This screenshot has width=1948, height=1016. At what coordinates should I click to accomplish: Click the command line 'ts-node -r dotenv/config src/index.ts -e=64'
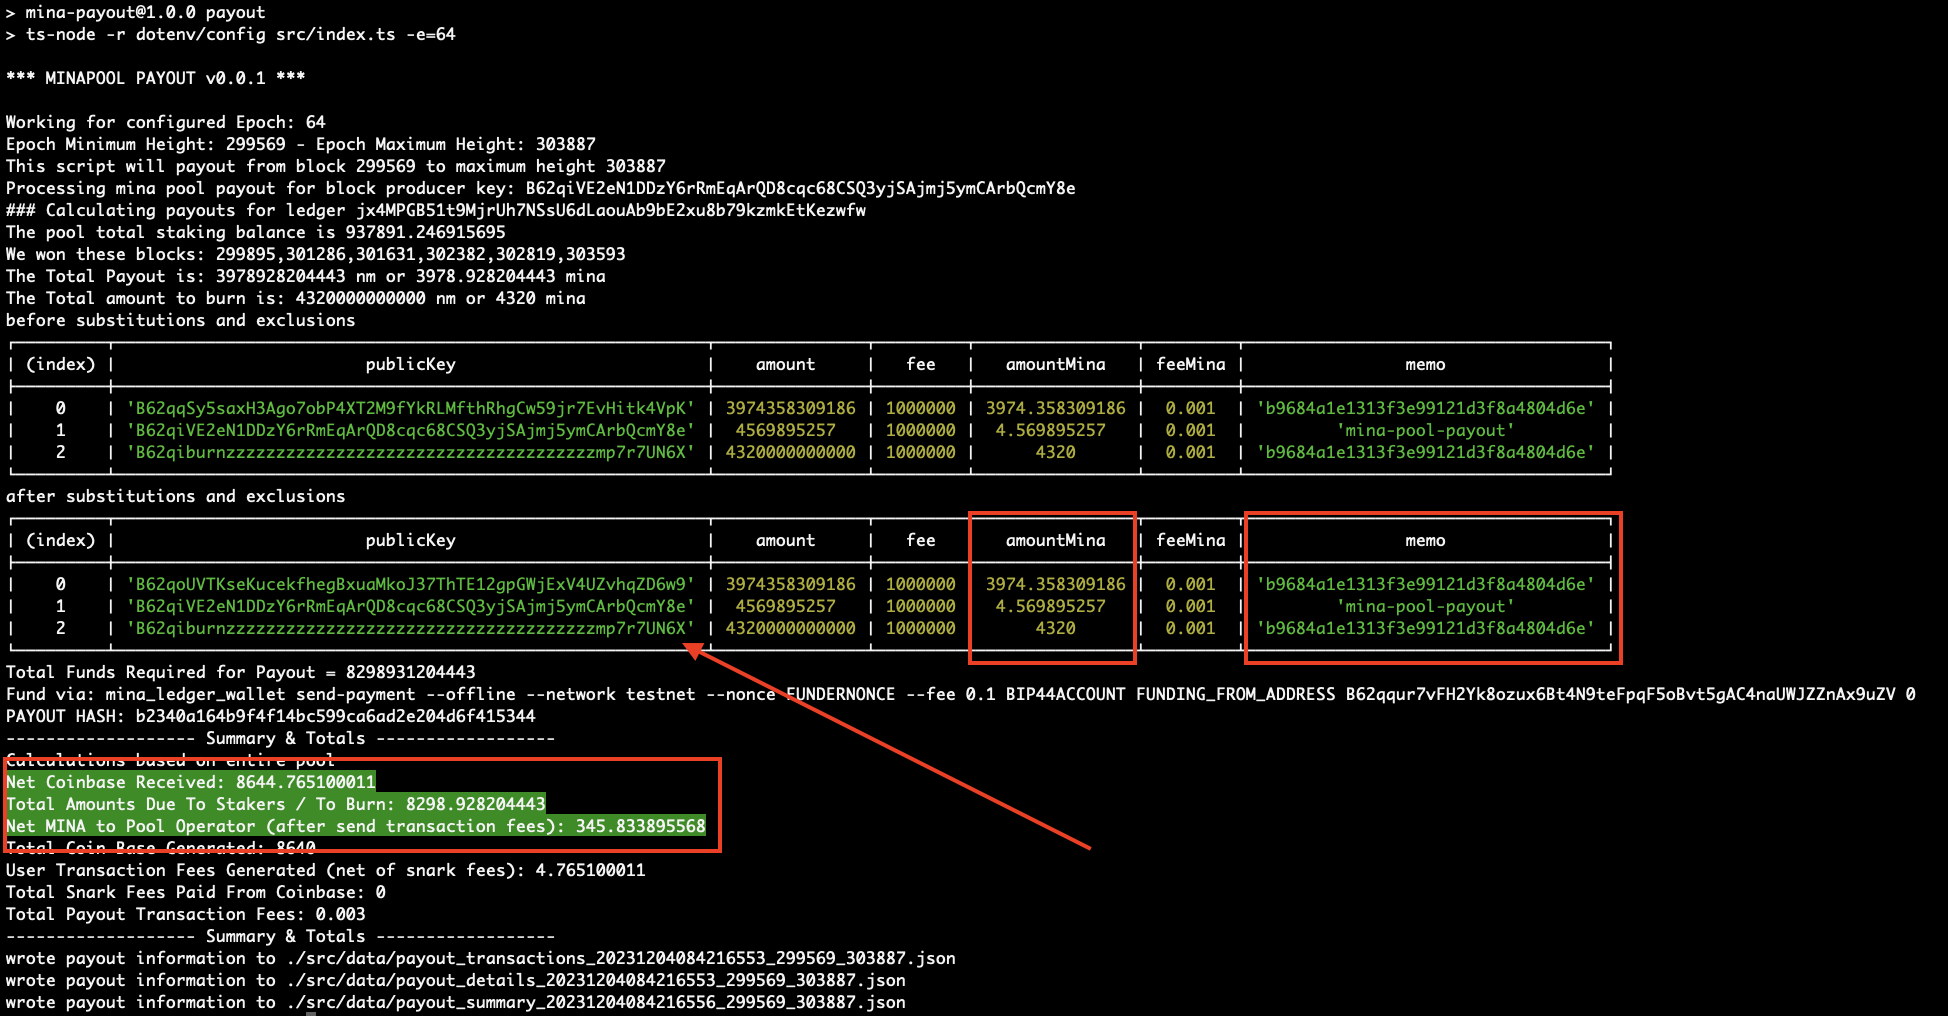tap(241, 34)
